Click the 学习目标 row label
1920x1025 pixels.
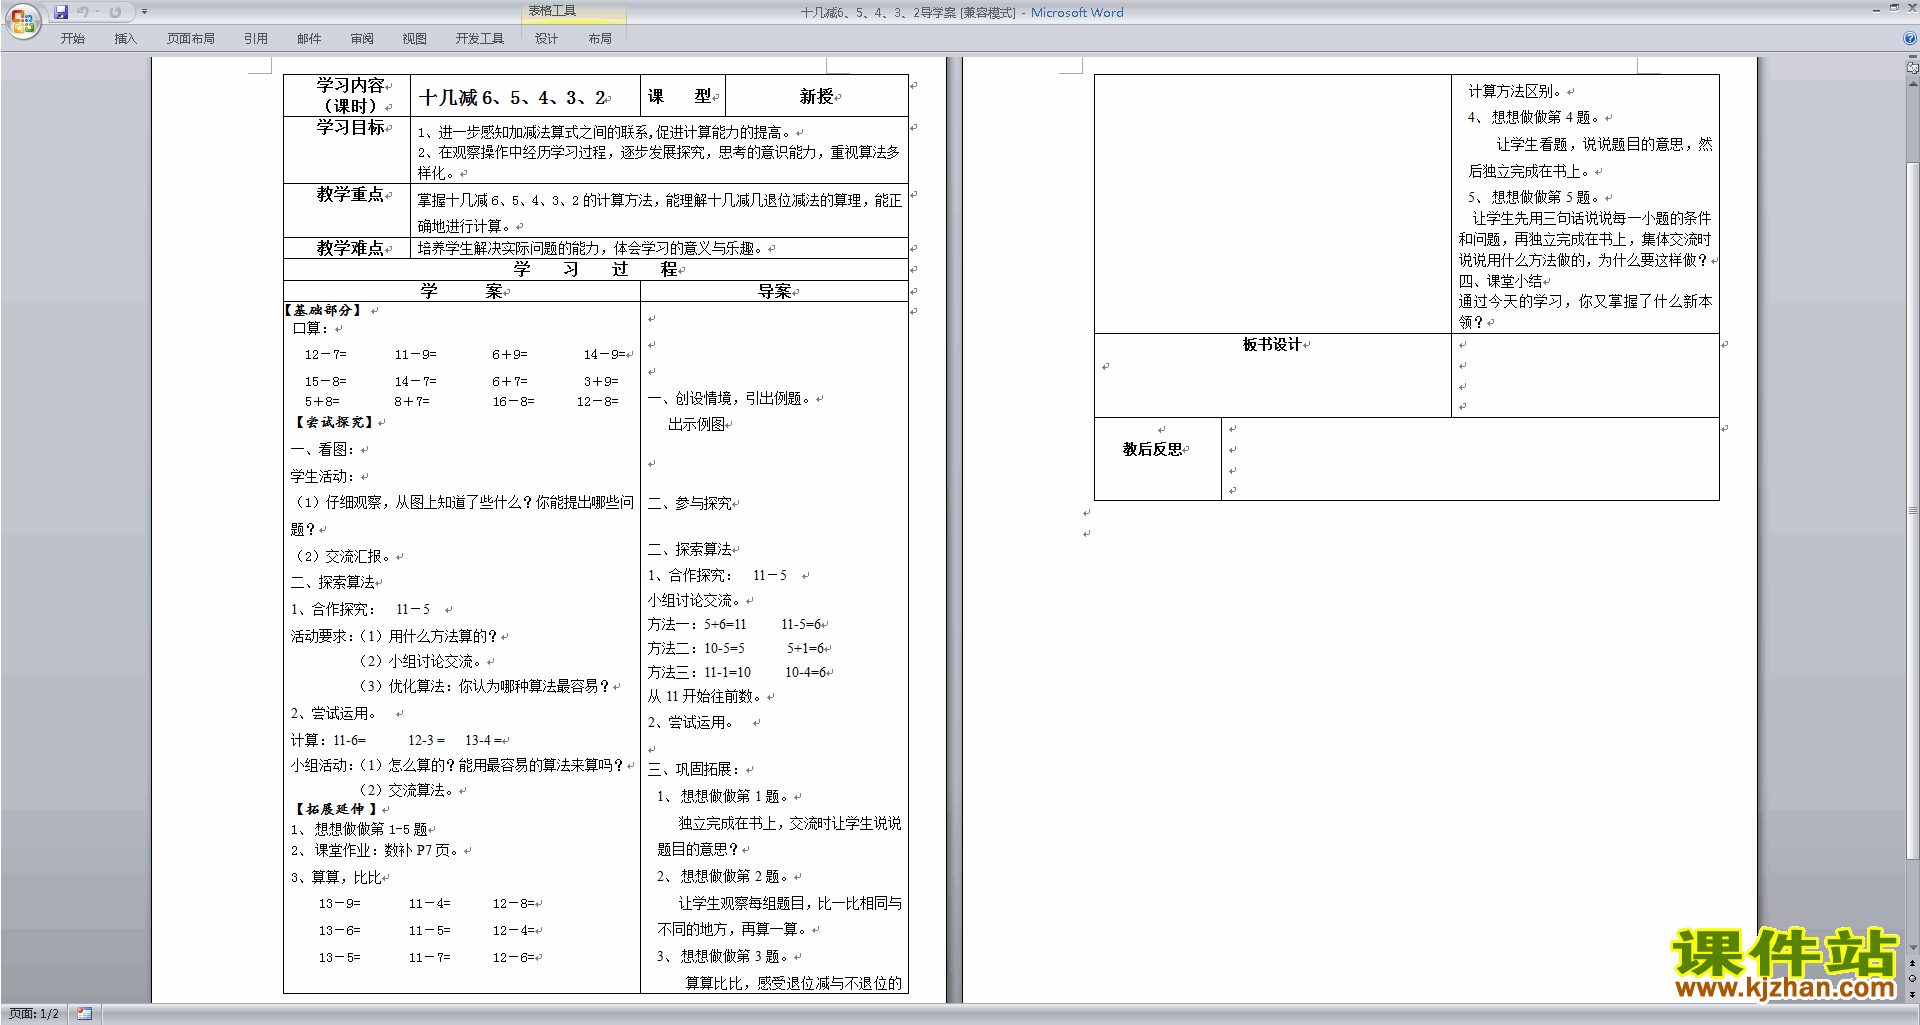tap(351, 127)
